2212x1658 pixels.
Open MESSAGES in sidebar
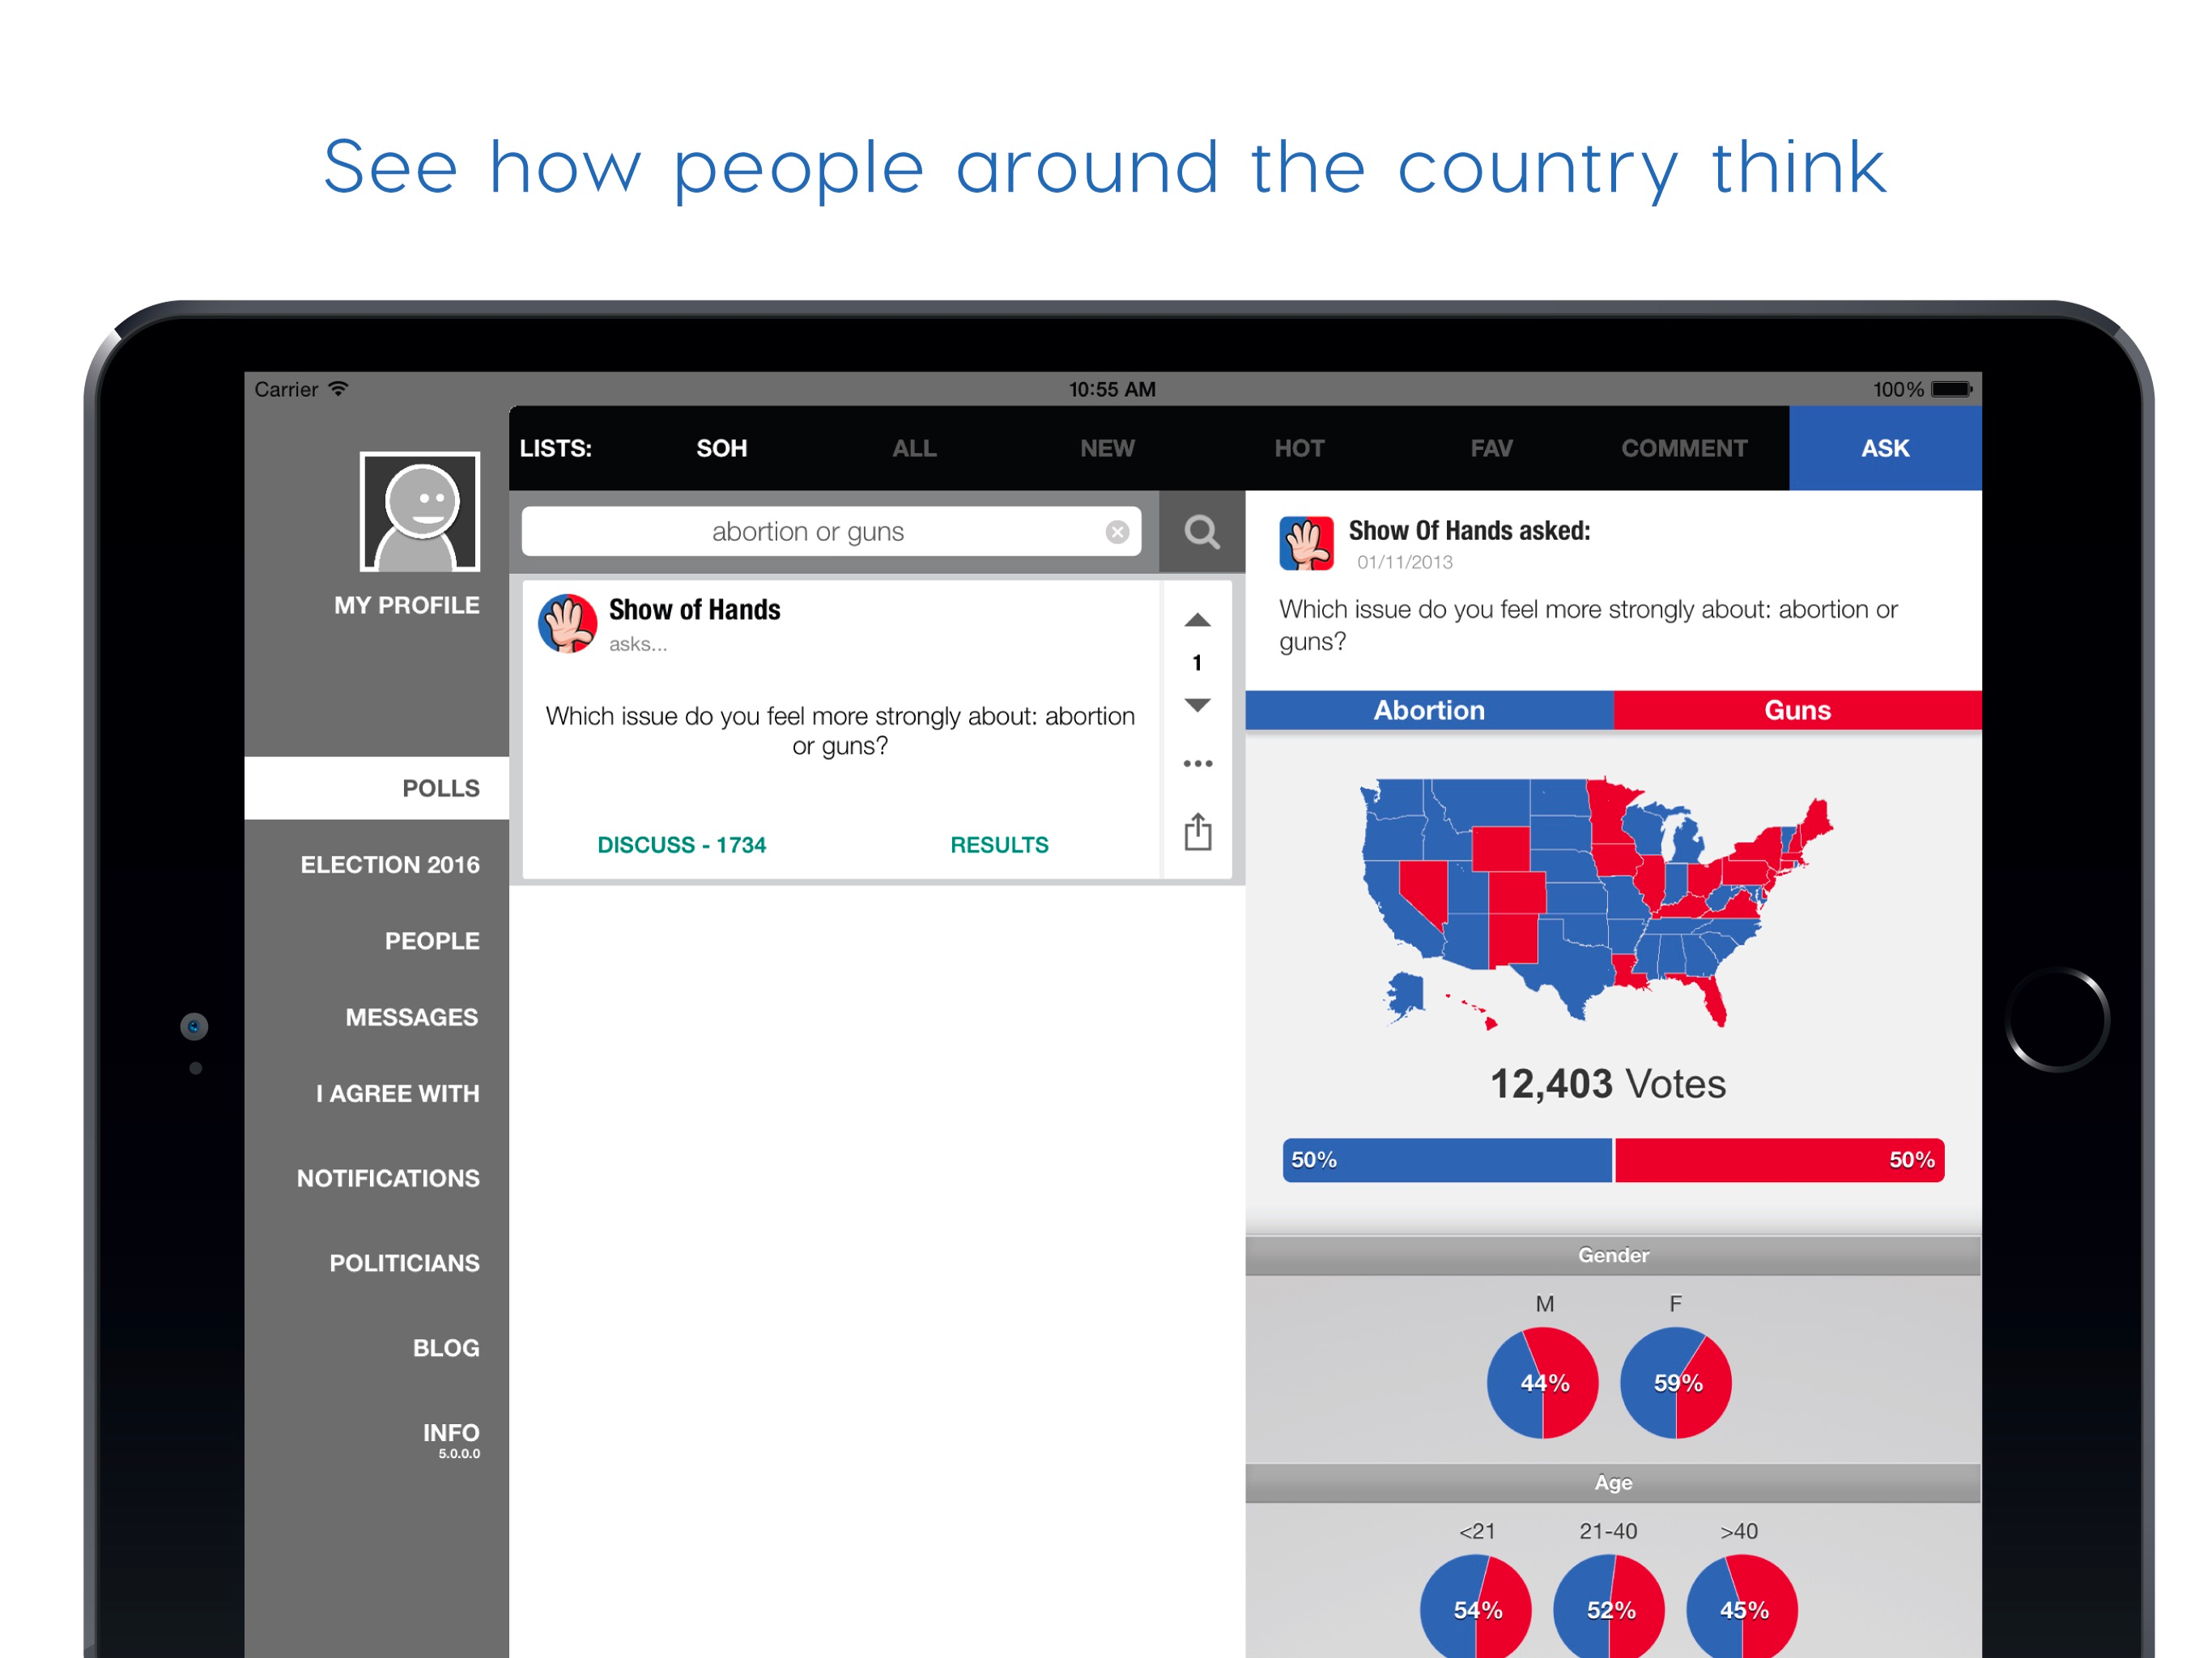tap(411, 1017)
